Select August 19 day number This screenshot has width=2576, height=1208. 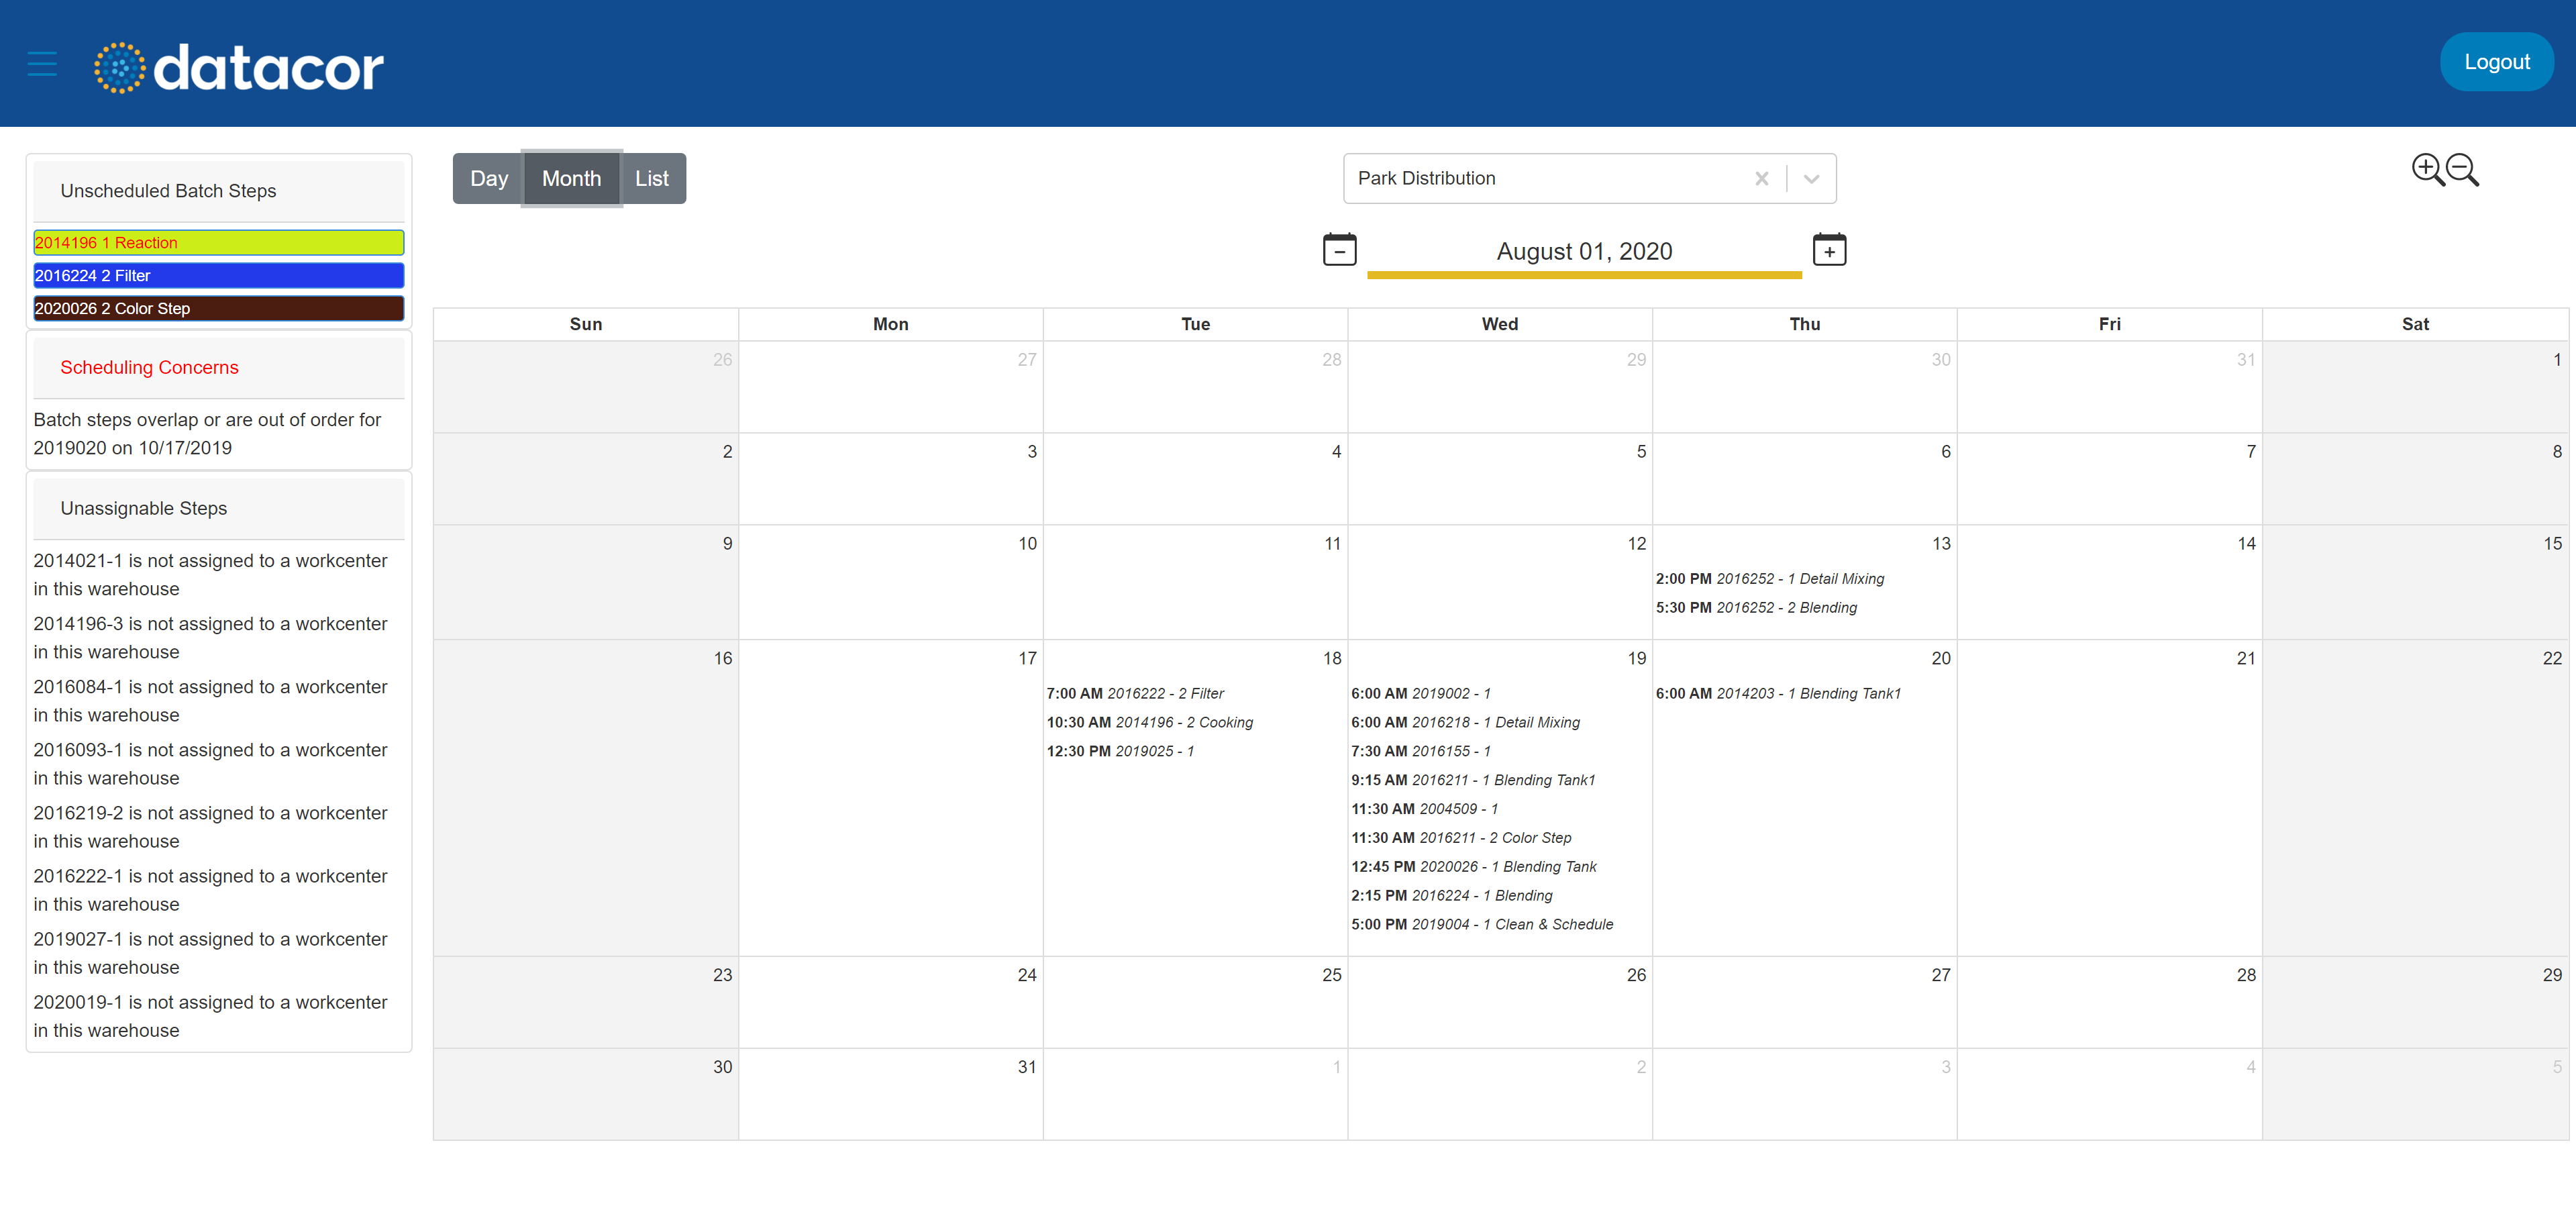pos(1636,659)
